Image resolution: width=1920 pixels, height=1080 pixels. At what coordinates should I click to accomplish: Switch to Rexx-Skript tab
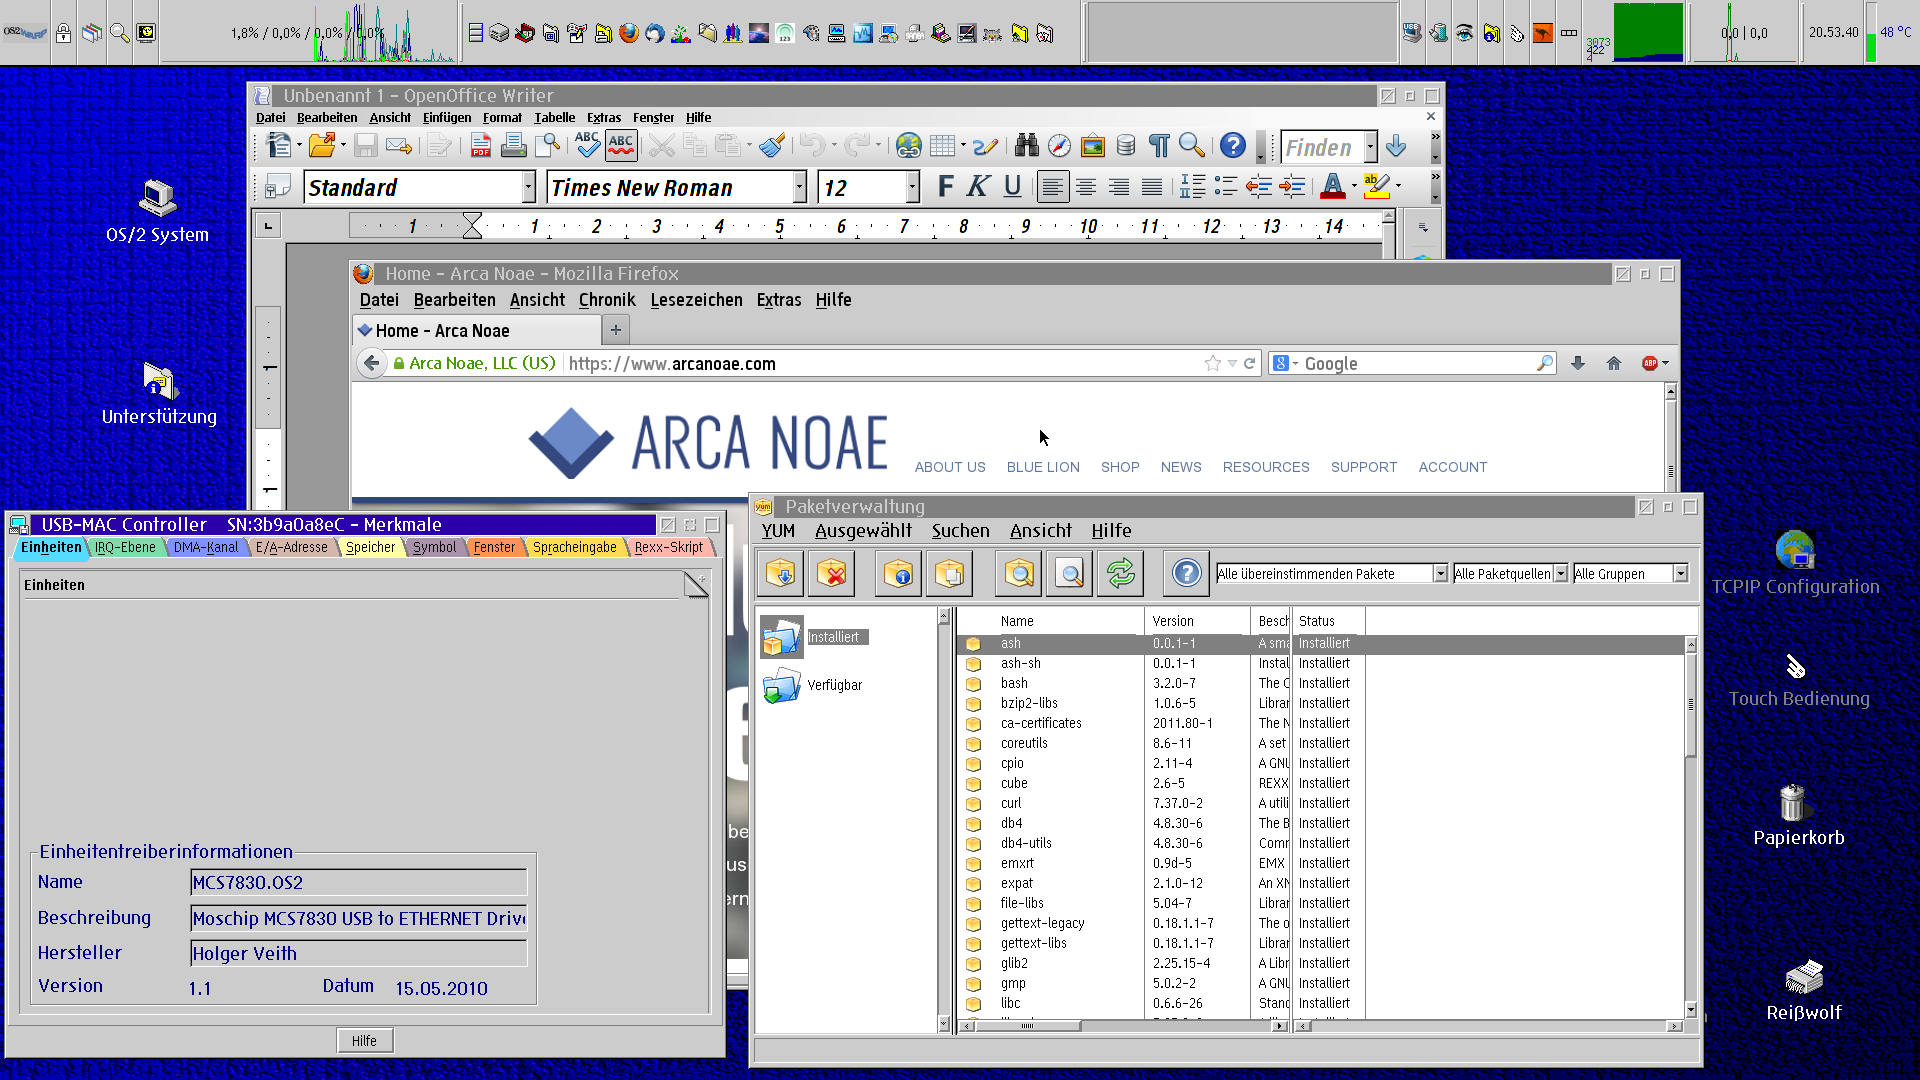[668, 547]
